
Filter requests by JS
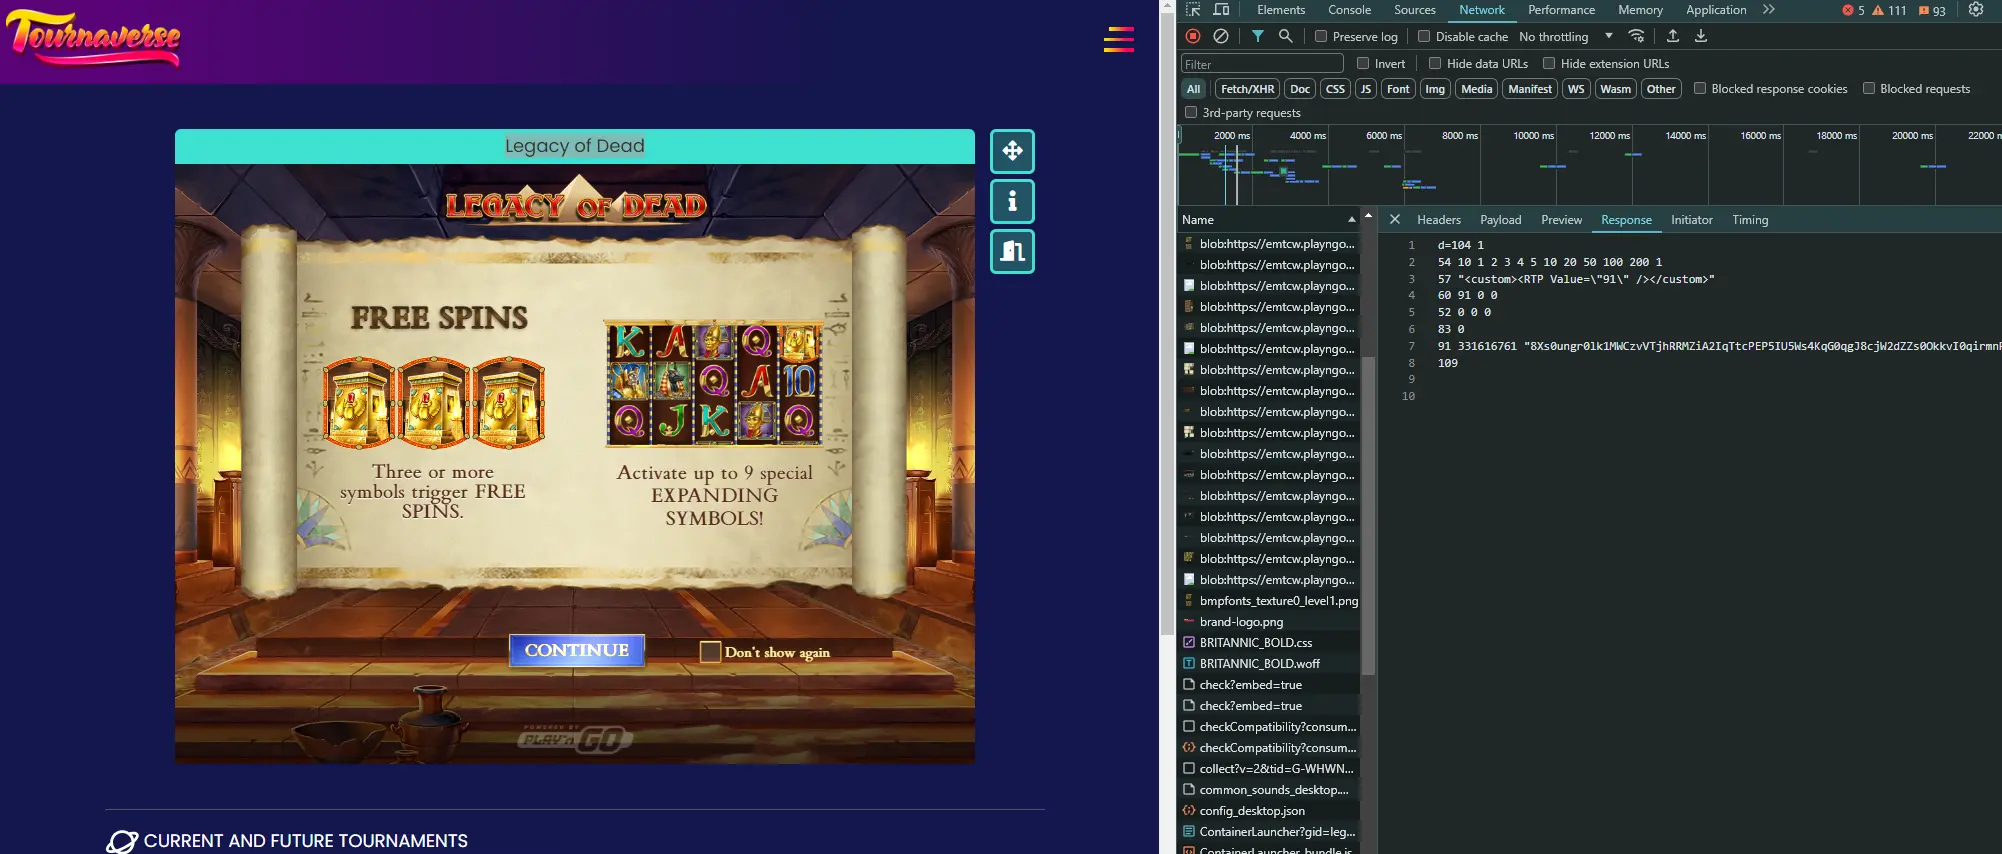1366,89
